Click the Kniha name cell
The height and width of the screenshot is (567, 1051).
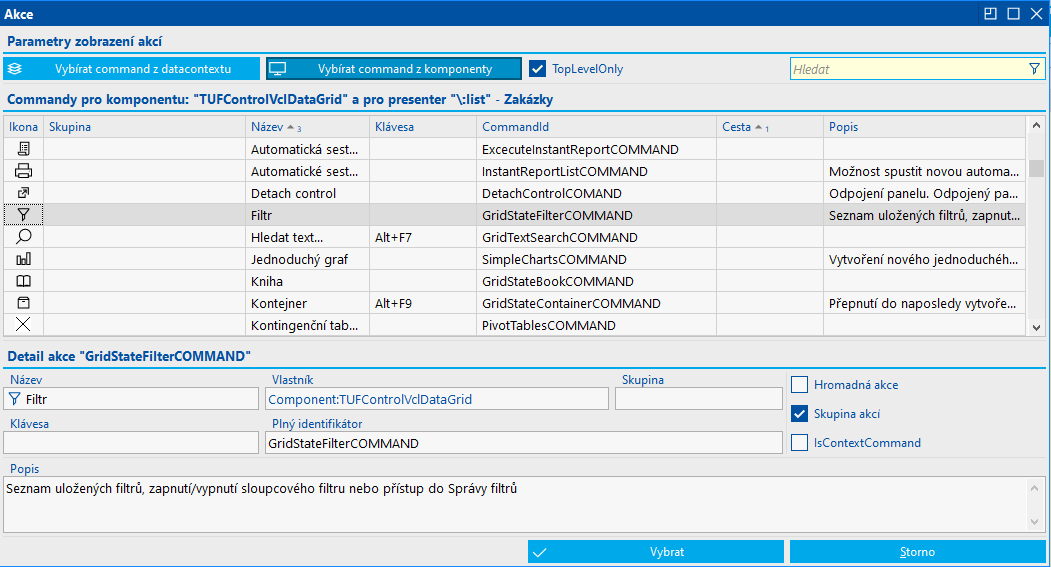pos(308,281)
